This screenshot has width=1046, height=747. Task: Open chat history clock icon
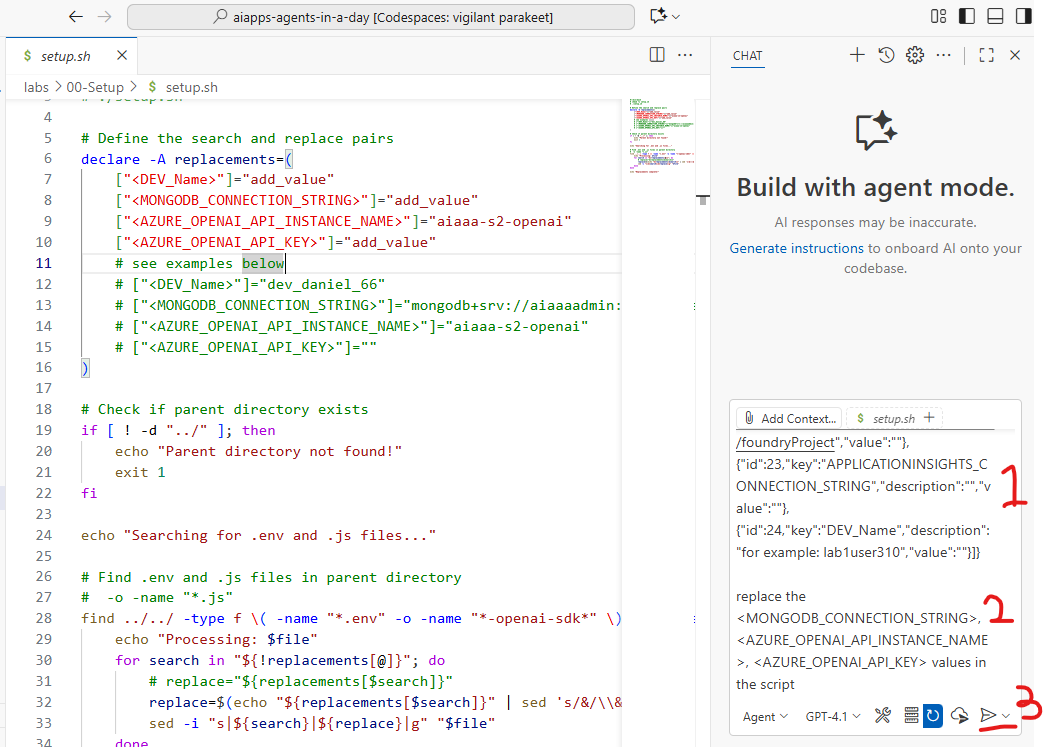click(x=886, y=56)
